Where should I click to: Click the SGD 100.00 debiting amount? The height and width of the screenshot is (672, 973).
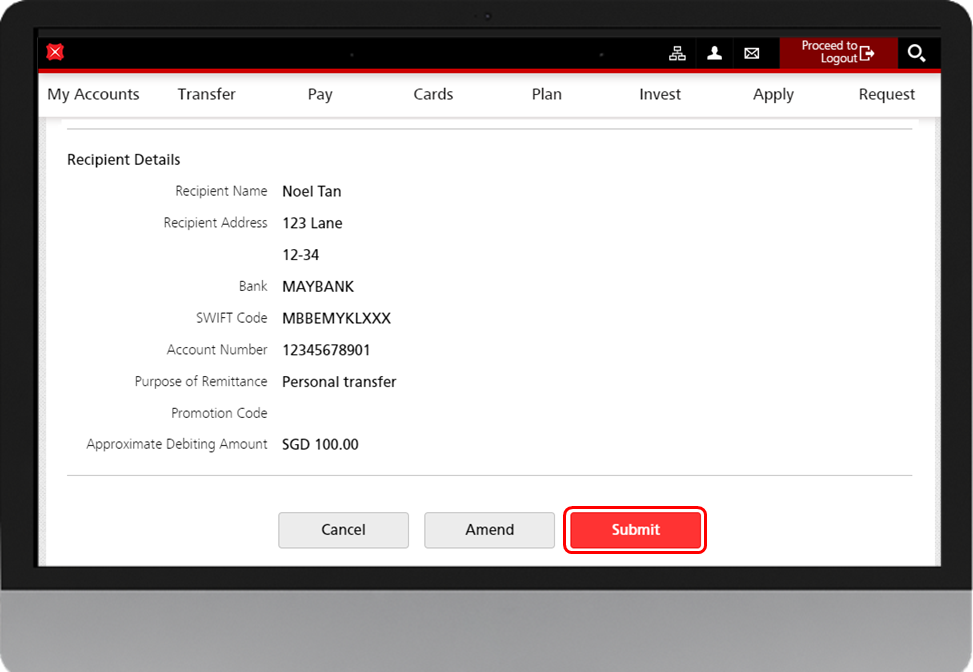pyautogui.click(x=320, y=444)
